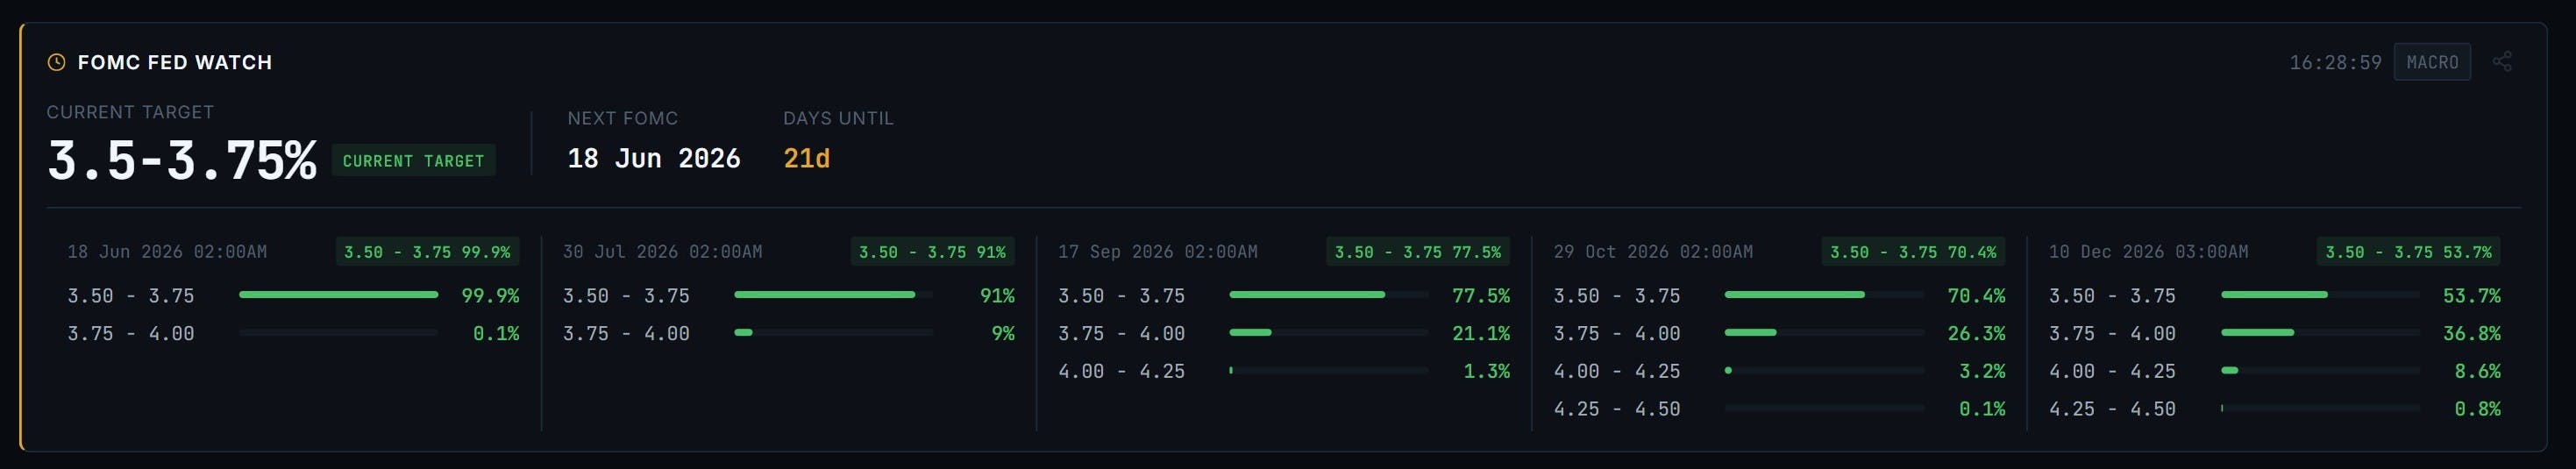Click the CURRENT TARGET green badge
The width and height of the screenshot is (2576, 469).
(x=413, y=161)
